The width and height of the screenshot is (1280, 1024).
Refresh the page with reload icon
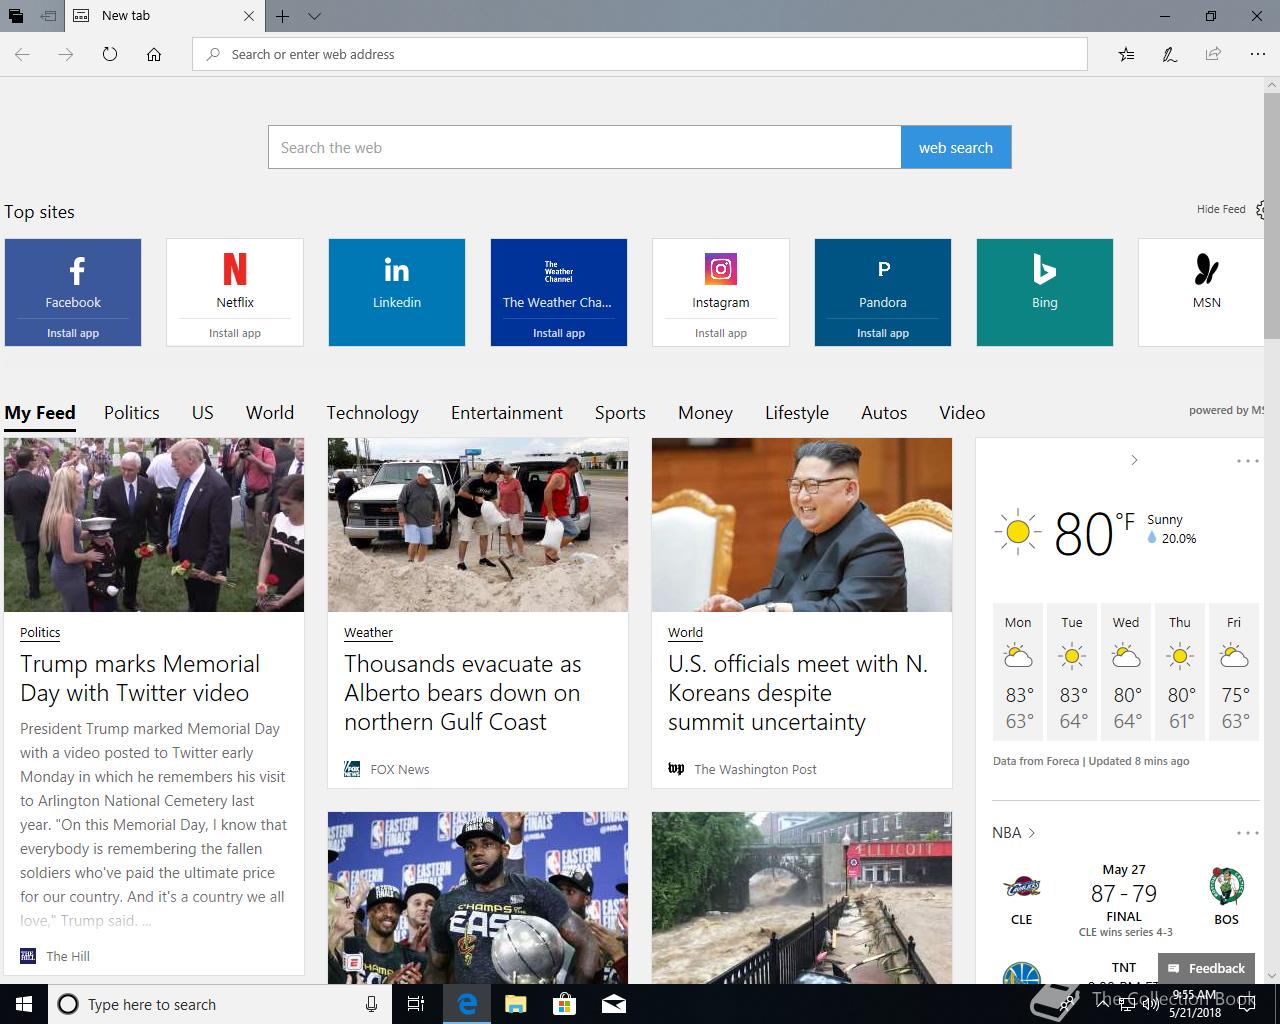pos(110,54)
